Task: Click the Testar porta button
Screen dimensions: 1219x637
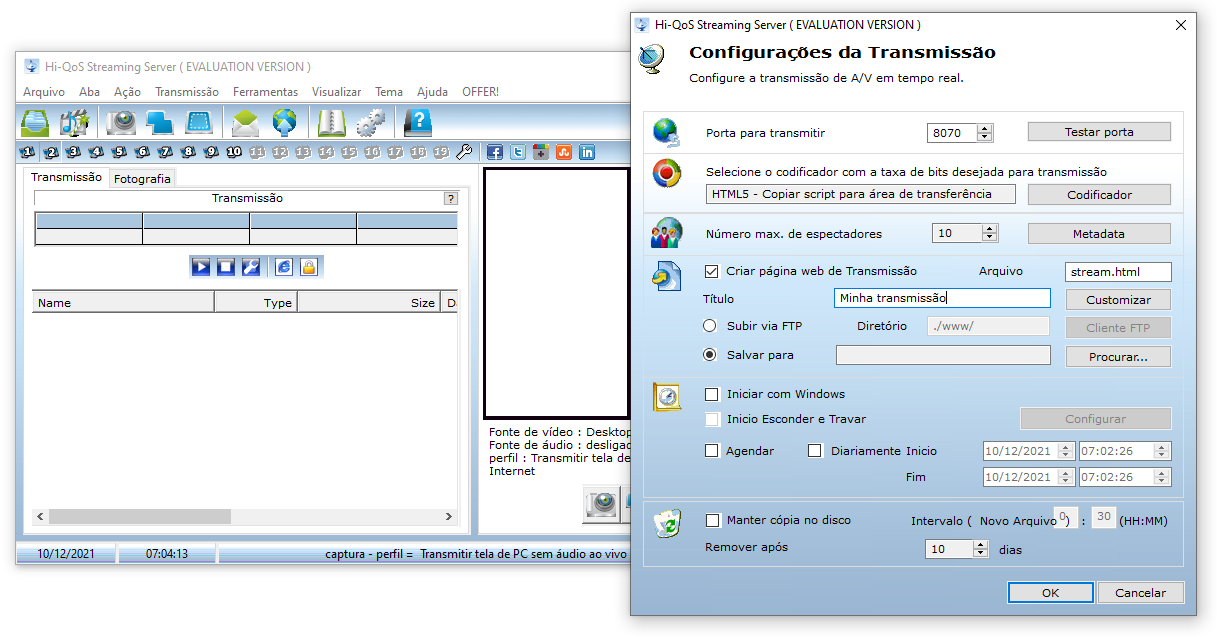Action: 1098,132
